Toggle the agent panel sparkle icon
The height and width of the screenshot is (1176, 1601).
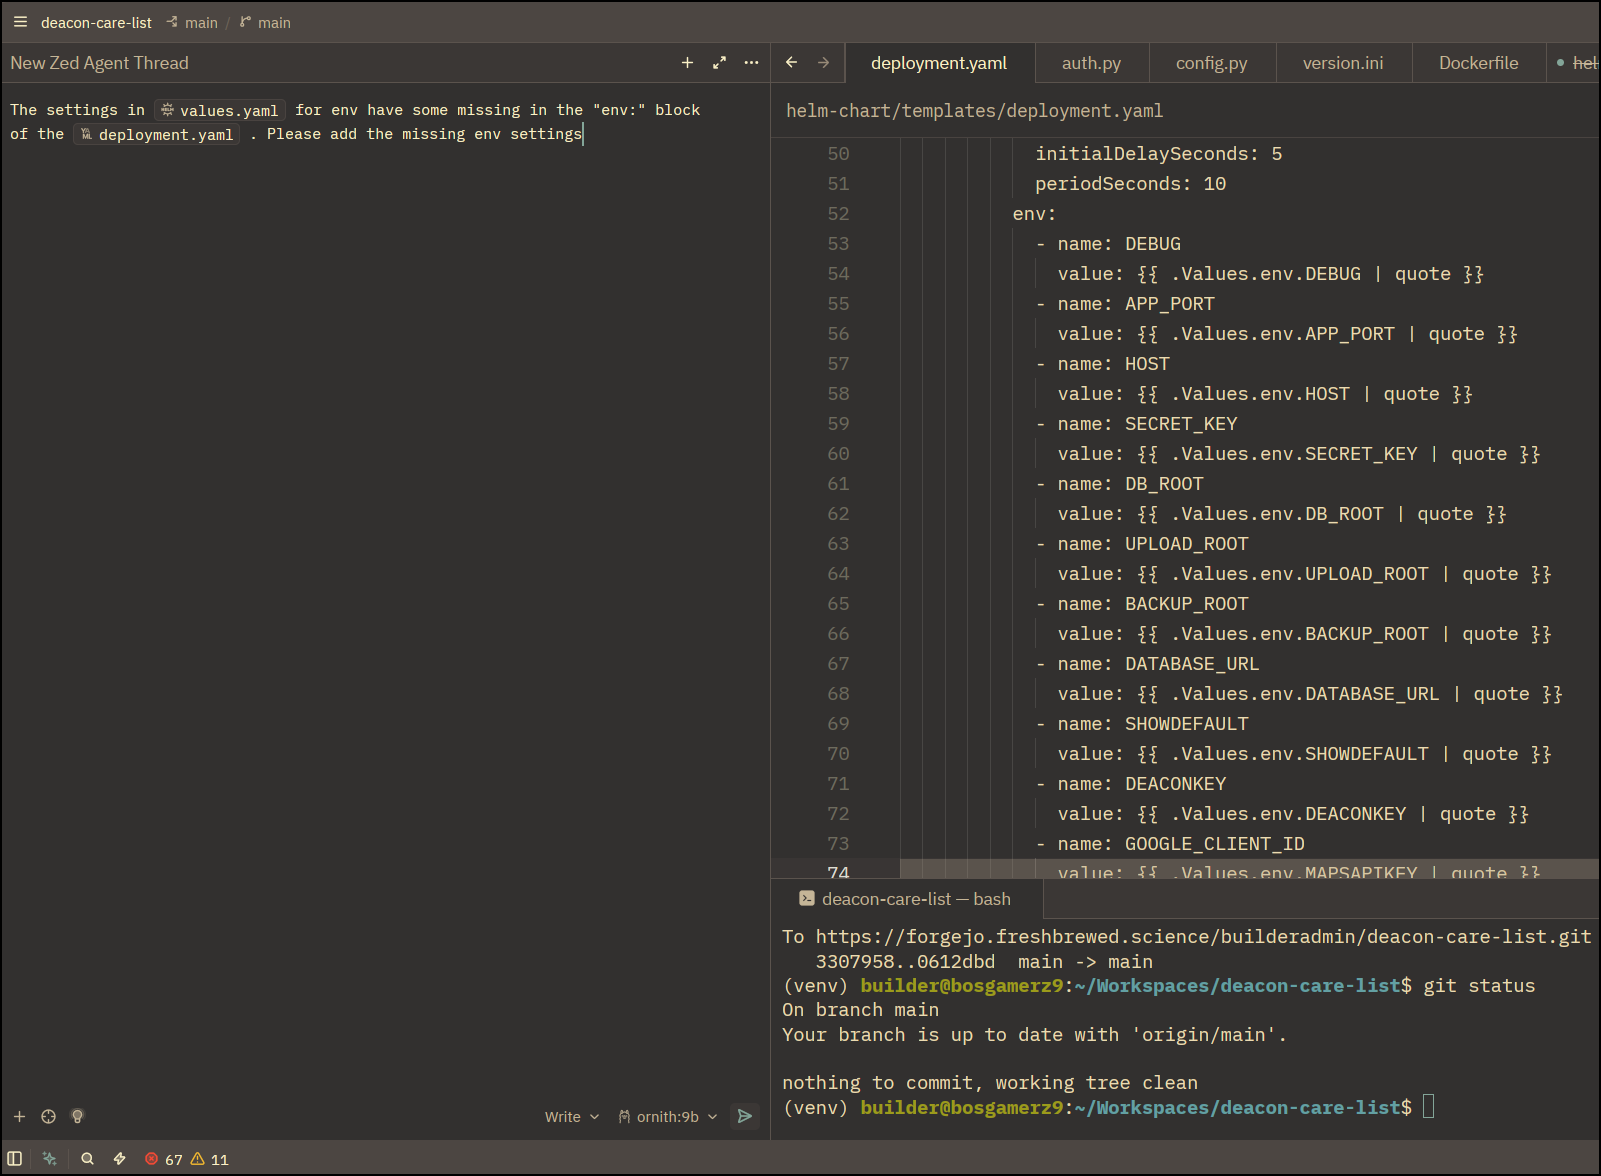(49, 1159)
